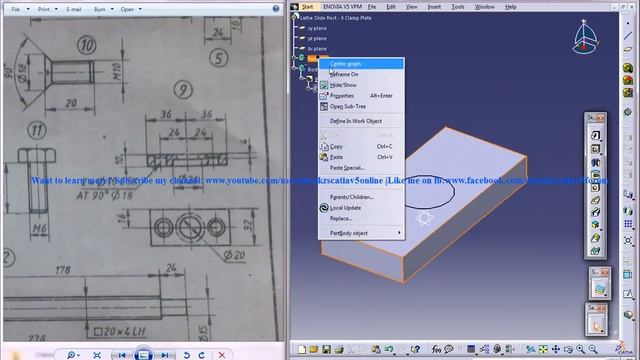Select the Rib tool
640x360 pixels.
(595, 200)
